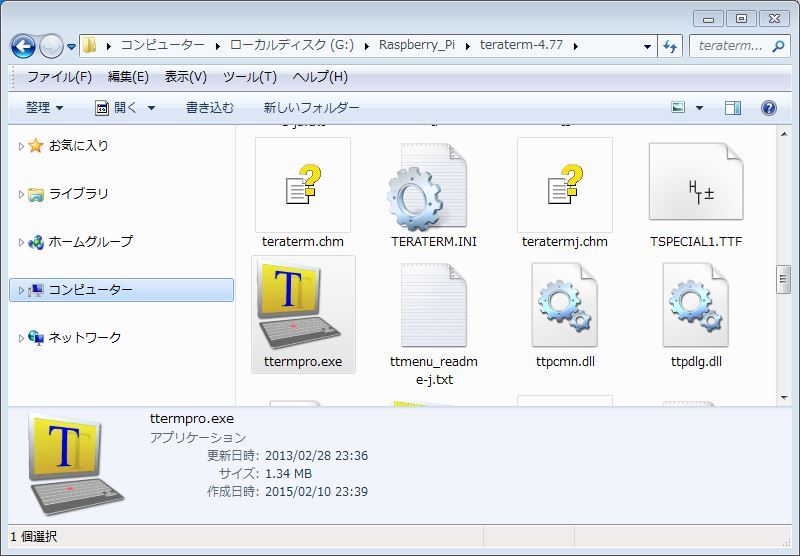The width and height of the screenshot is (800, 556).
Task: Click the サイズ value 1.34 MB
Action: click(288, 474)
